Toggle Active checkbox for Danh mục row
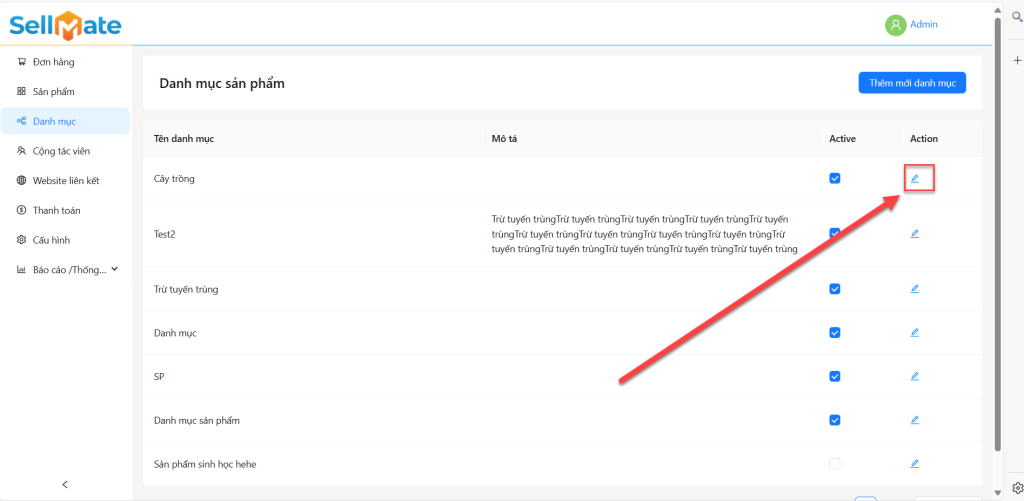Image resolution: width=1024 pixels, height=501 pixels. 835,333
